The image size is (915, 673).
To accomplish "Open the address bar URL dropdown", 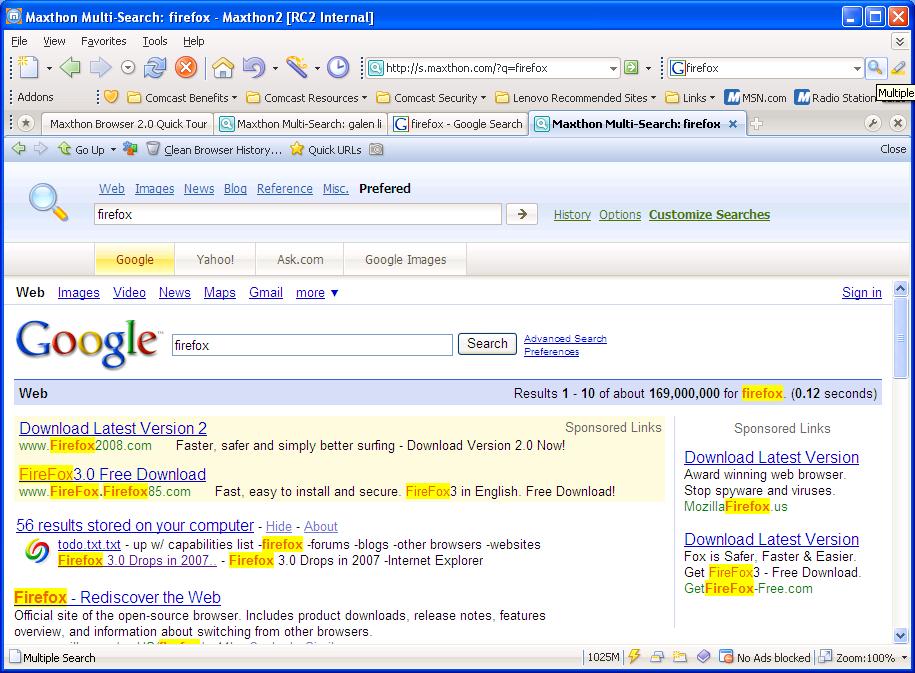I will [613, 68].
